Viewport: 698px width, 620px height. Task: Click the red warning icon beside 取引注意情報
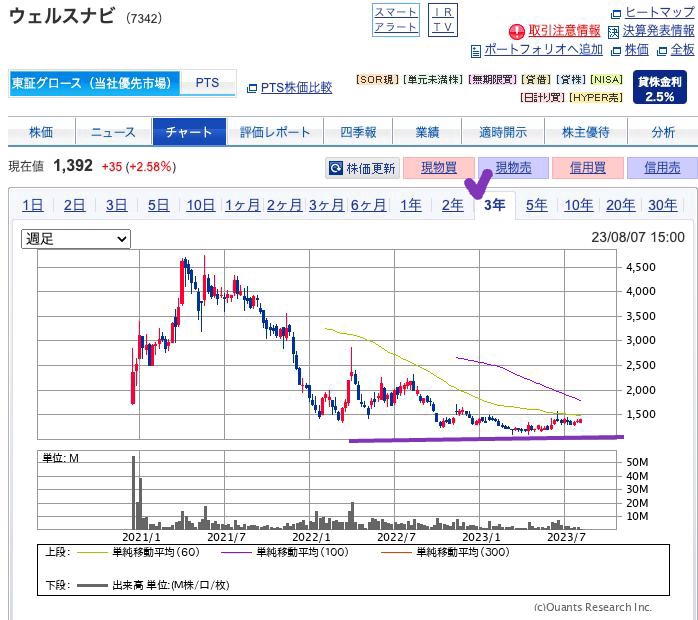516,32
